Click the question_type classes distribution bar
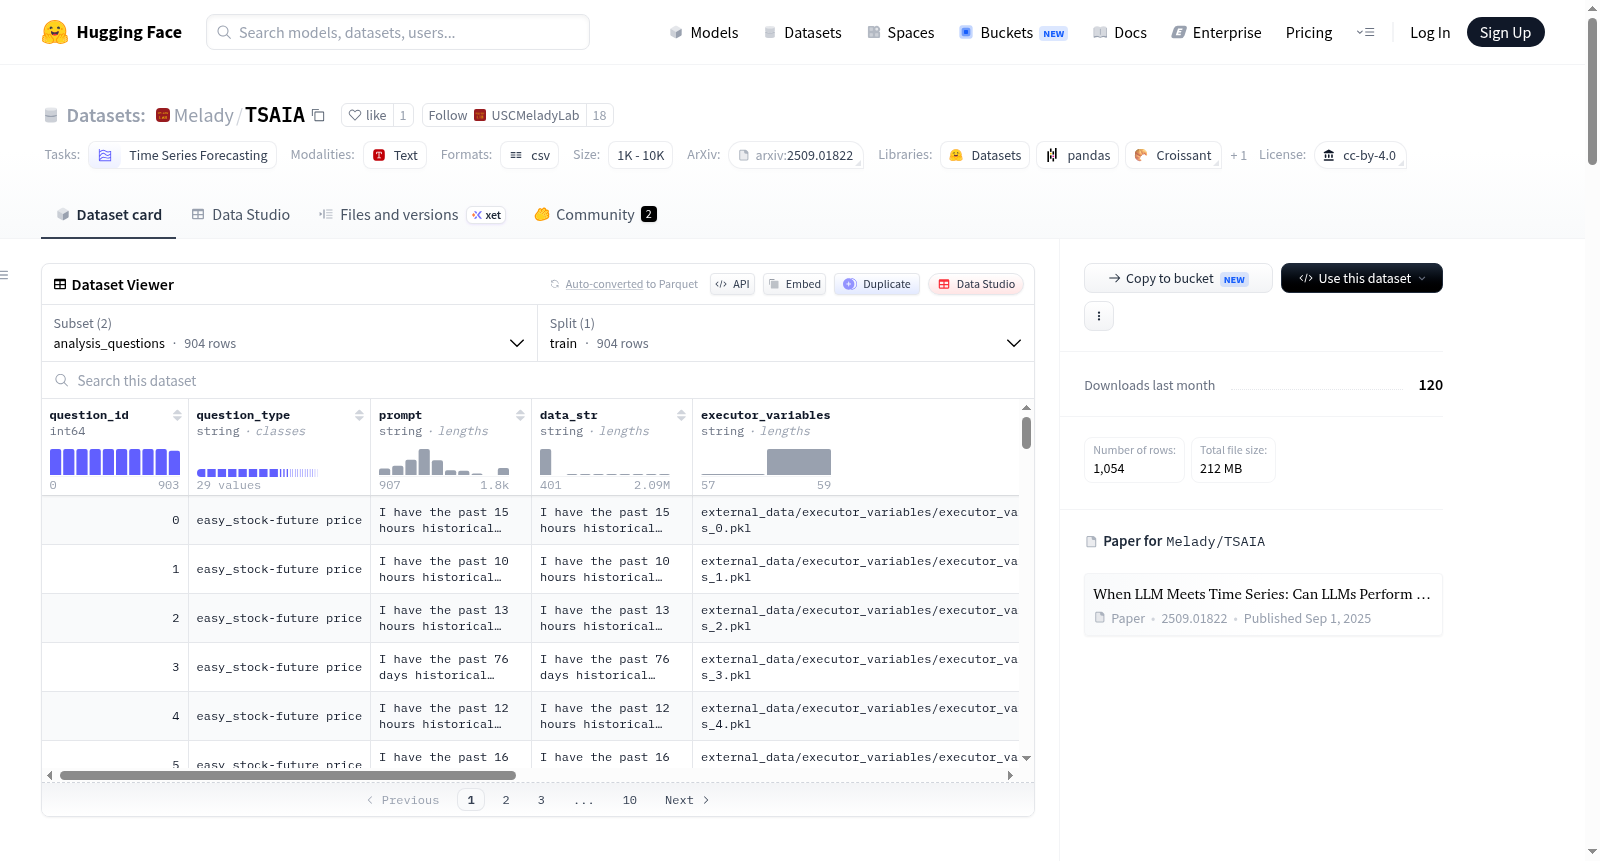 pyautogui.click(x=257, y=472)
